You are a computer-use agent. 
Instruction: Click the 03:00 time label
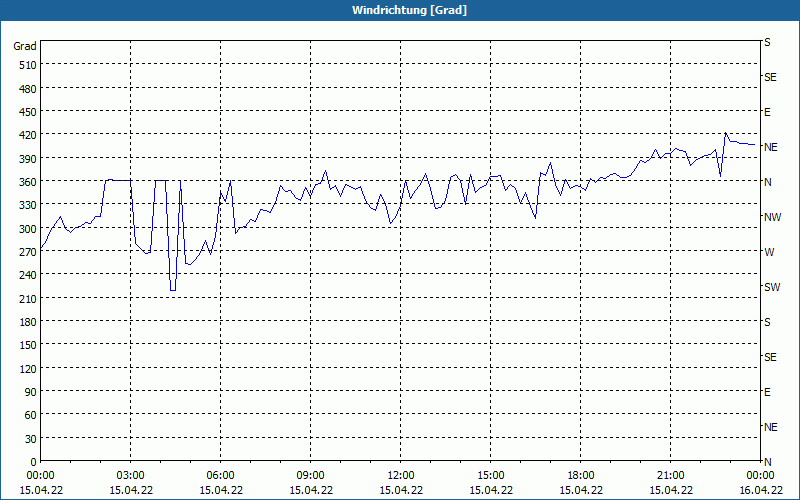[131, 476]
